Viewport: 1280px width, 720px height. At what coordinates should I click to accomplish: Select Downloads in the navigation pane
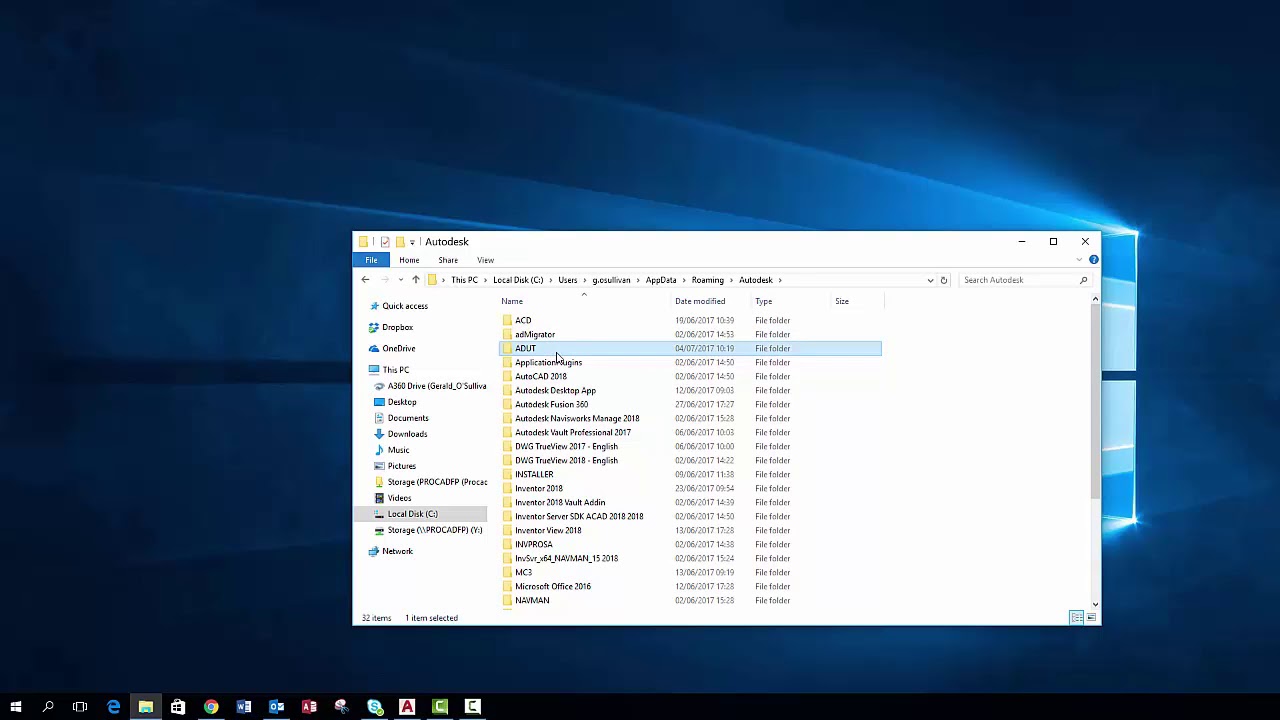click(407, 434)
